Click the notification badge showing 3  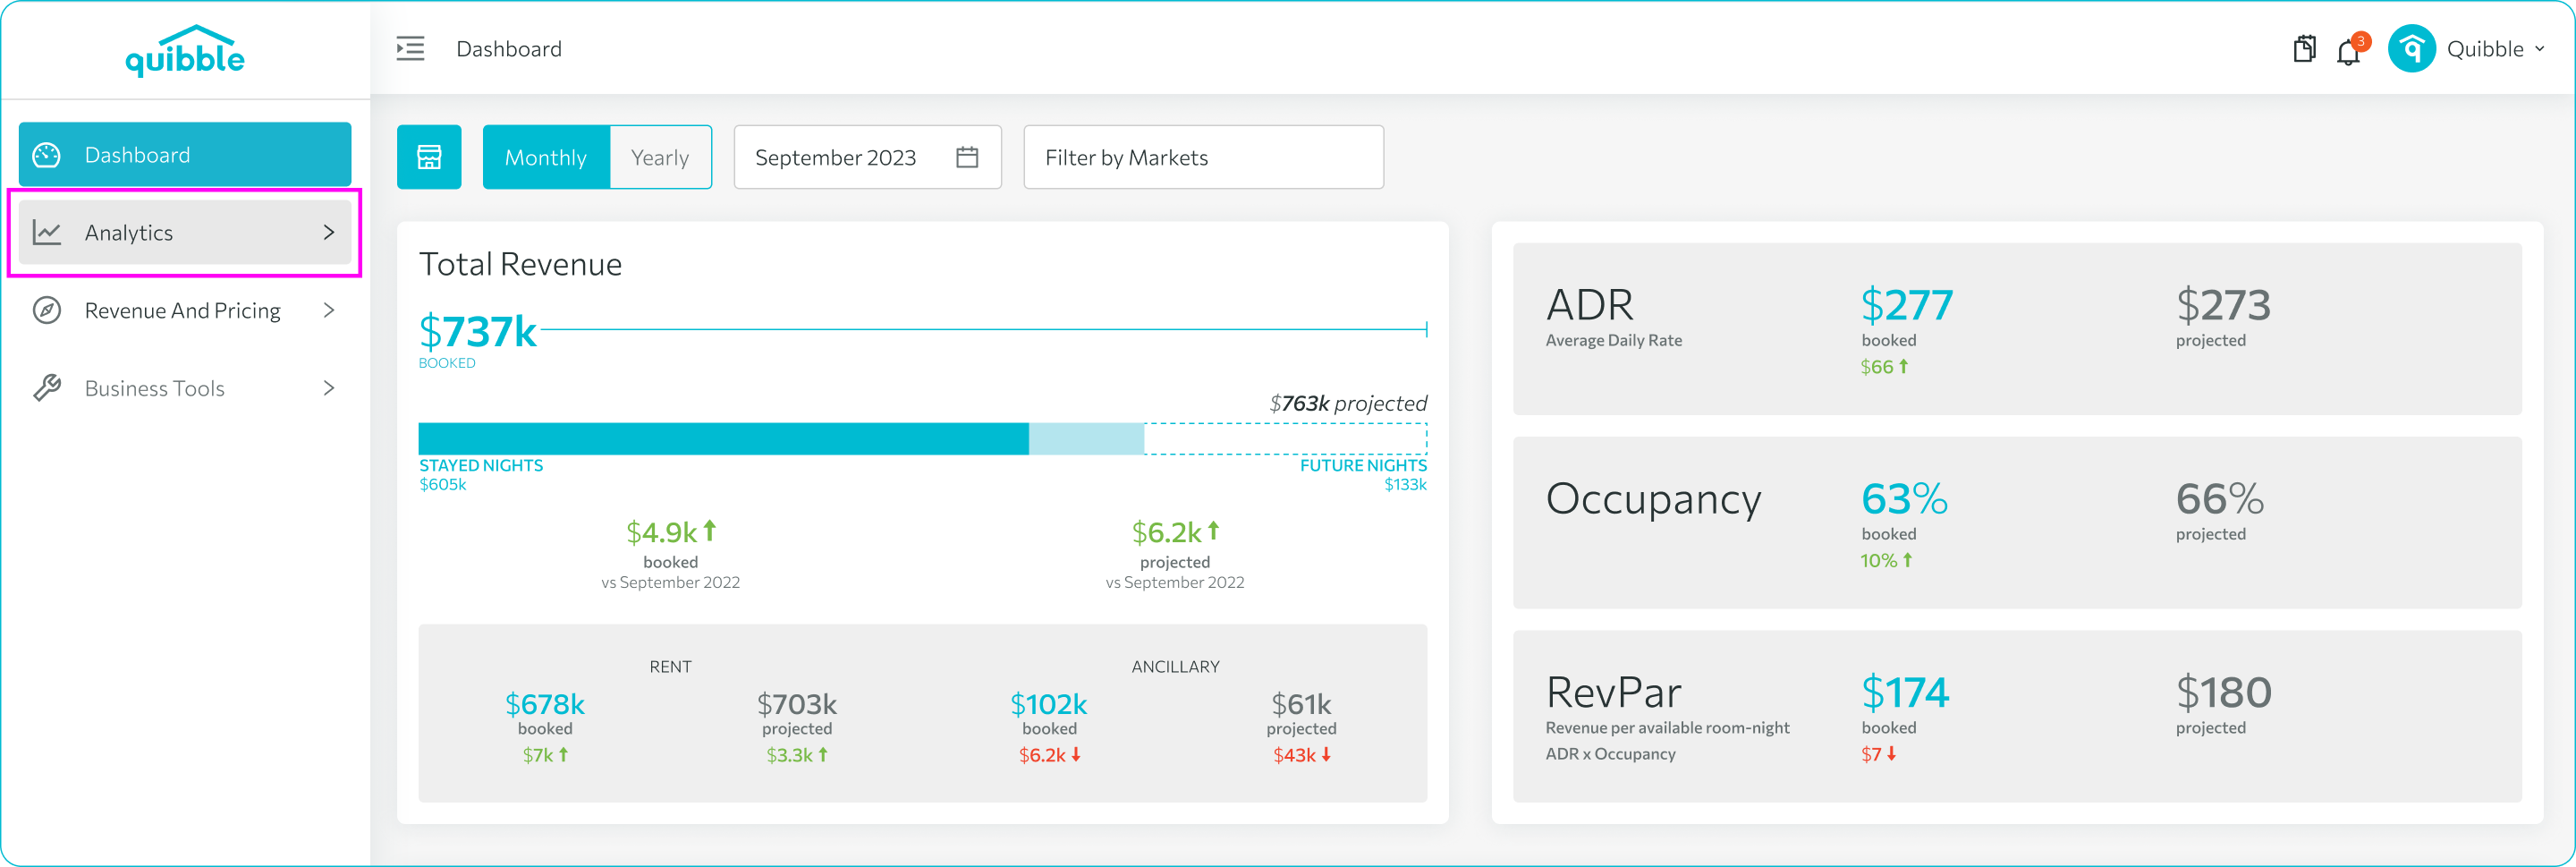[2361, 41]
